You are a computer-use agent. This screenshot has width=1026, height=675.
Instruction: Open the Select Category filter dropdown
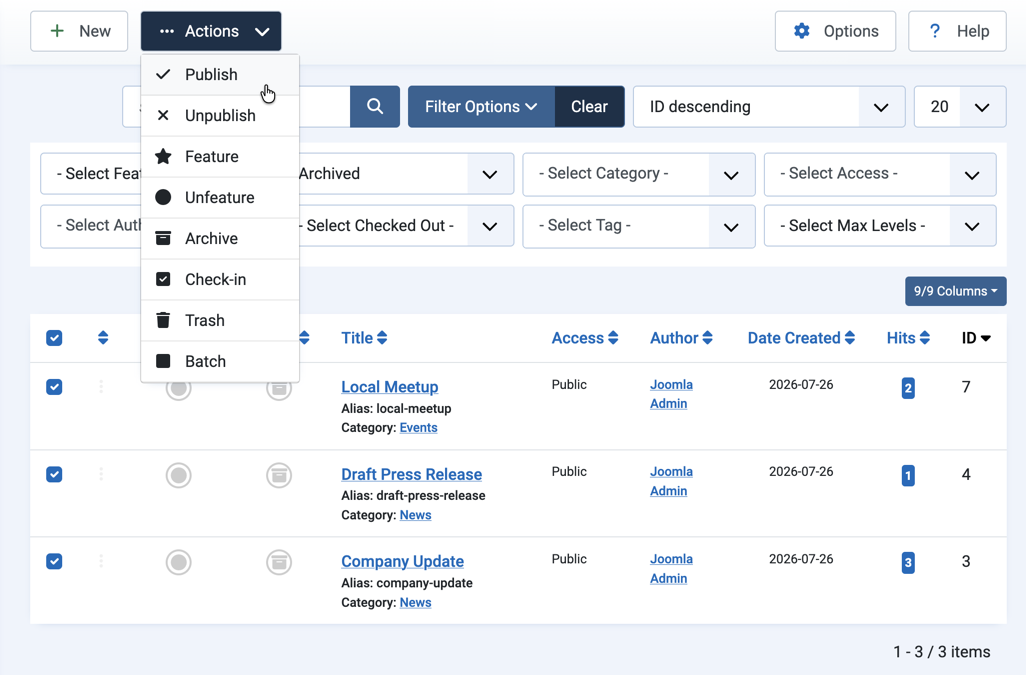[639, 174]
